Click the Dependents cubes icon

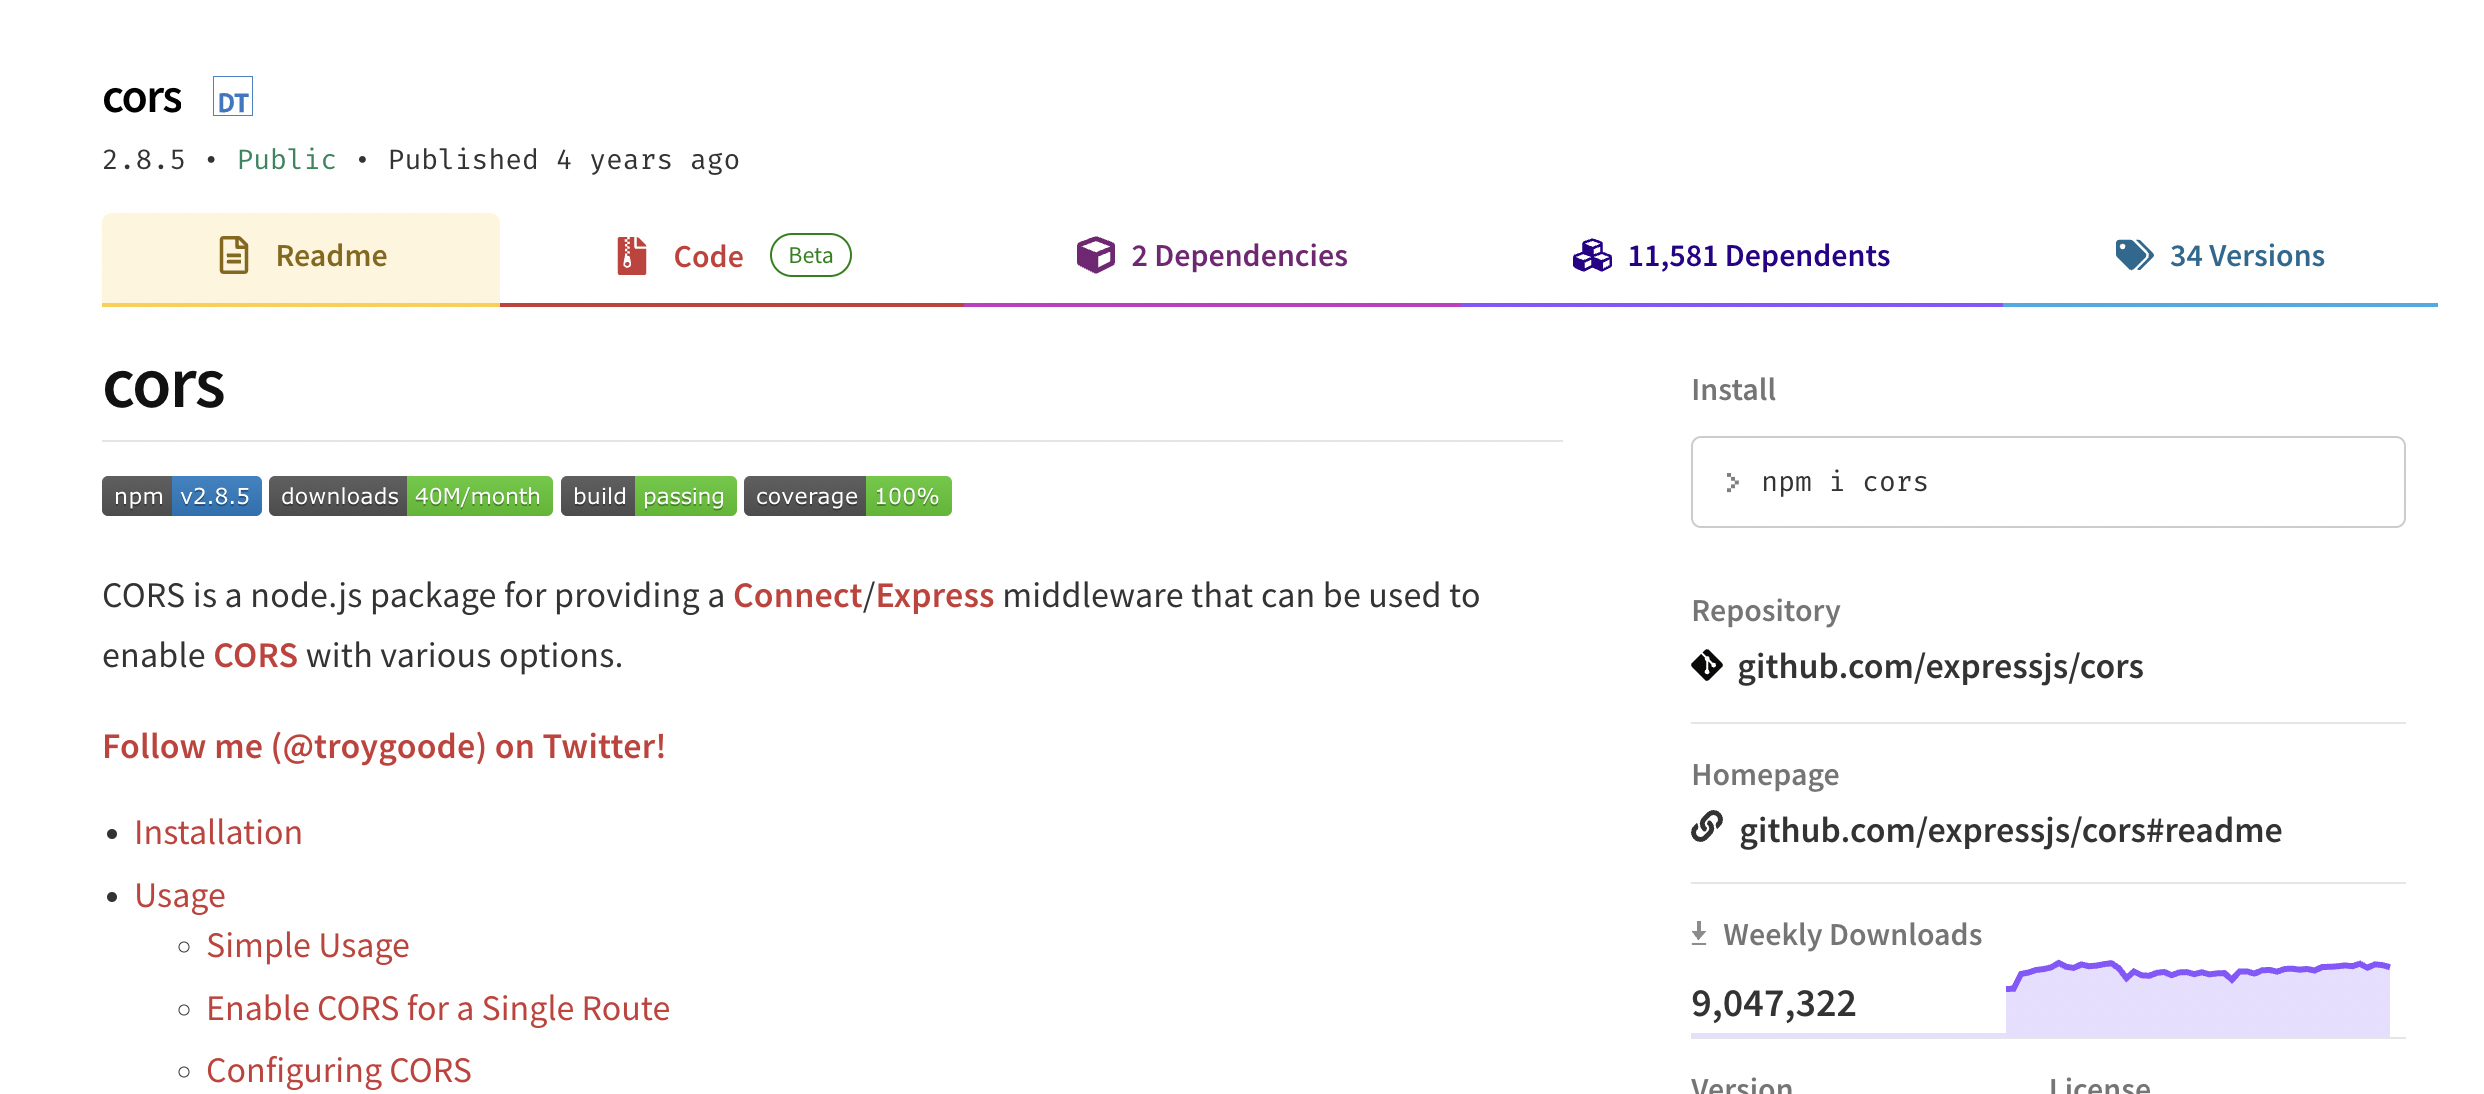(x=1592, y=256)
